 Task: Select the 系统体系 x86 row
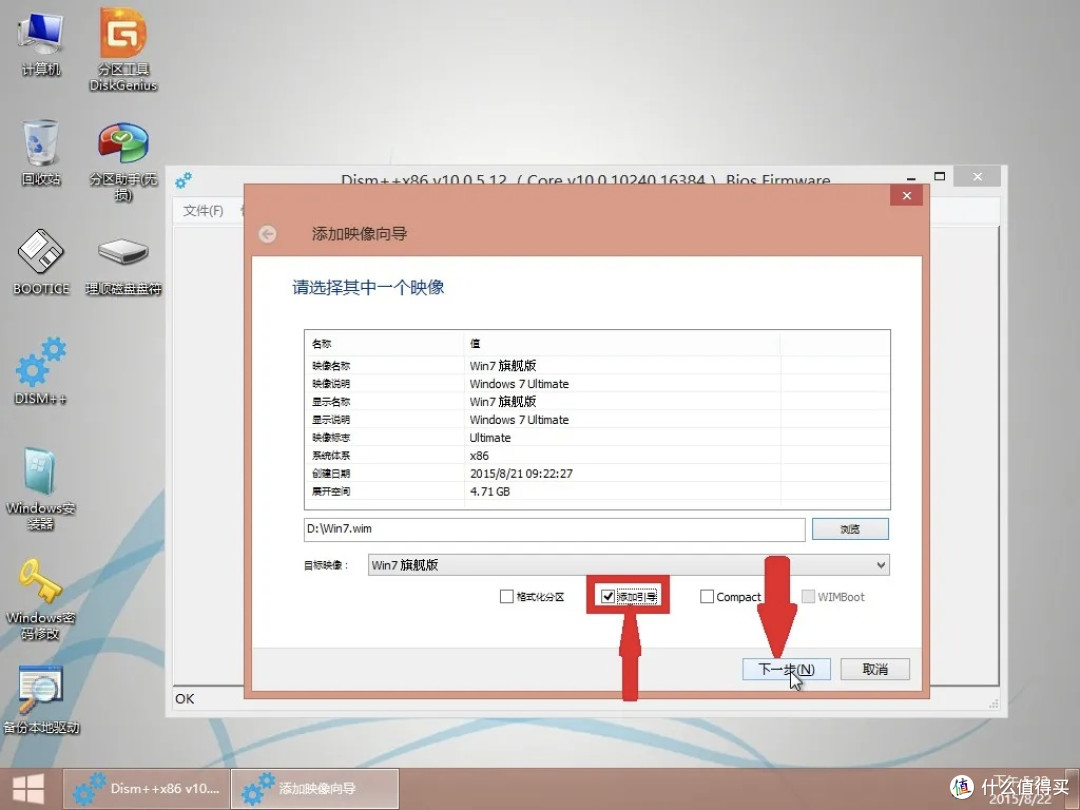tap(597, 455)
